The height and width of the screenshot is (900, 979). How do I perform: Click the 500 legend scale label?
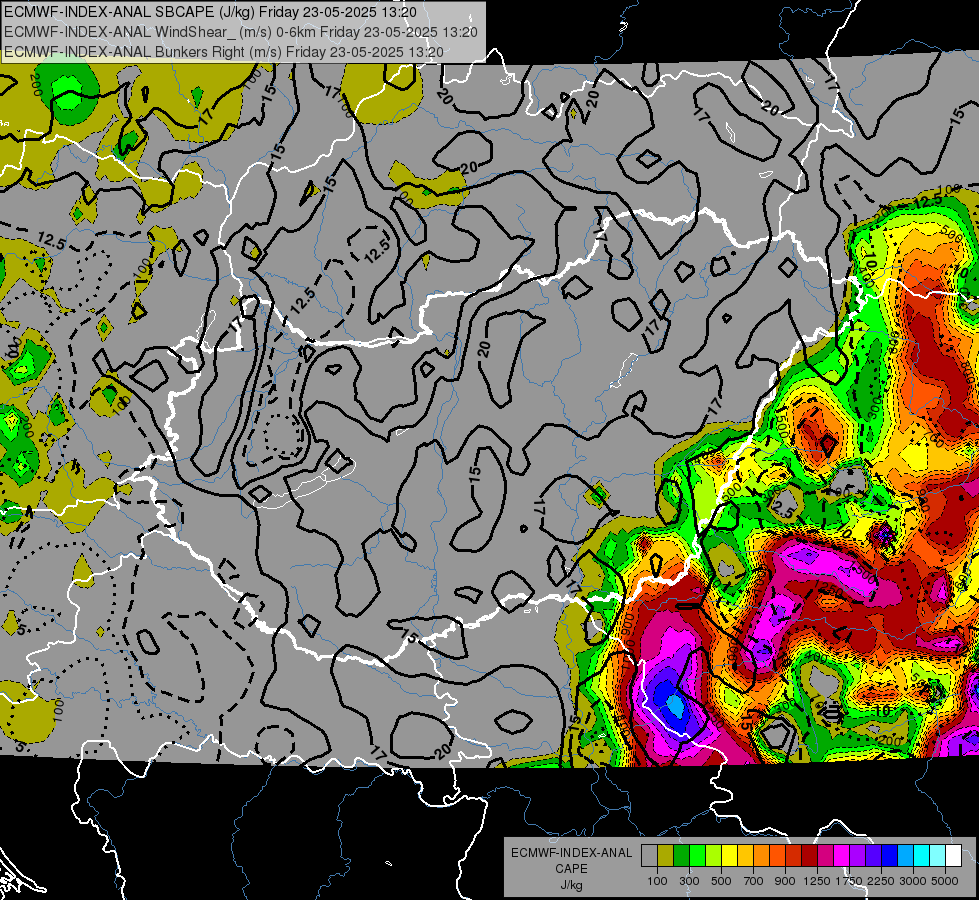[721, 881]
